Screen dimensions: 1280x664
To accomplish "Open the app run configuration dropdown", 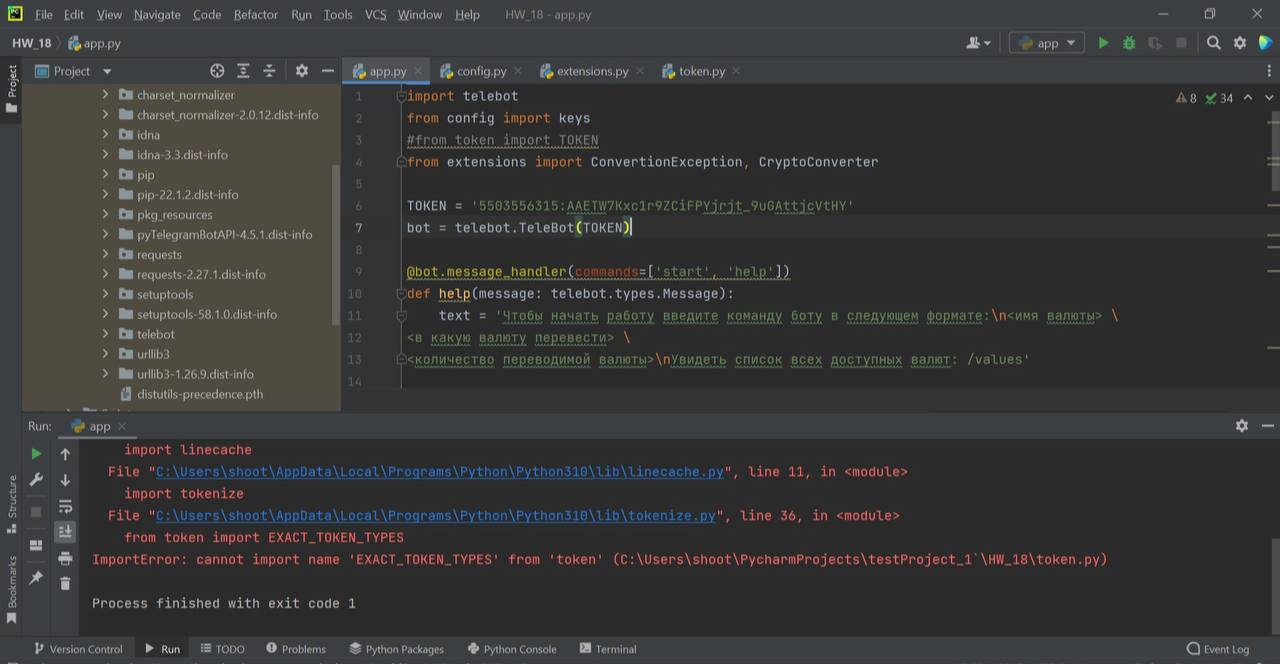I will (1047, 43).
